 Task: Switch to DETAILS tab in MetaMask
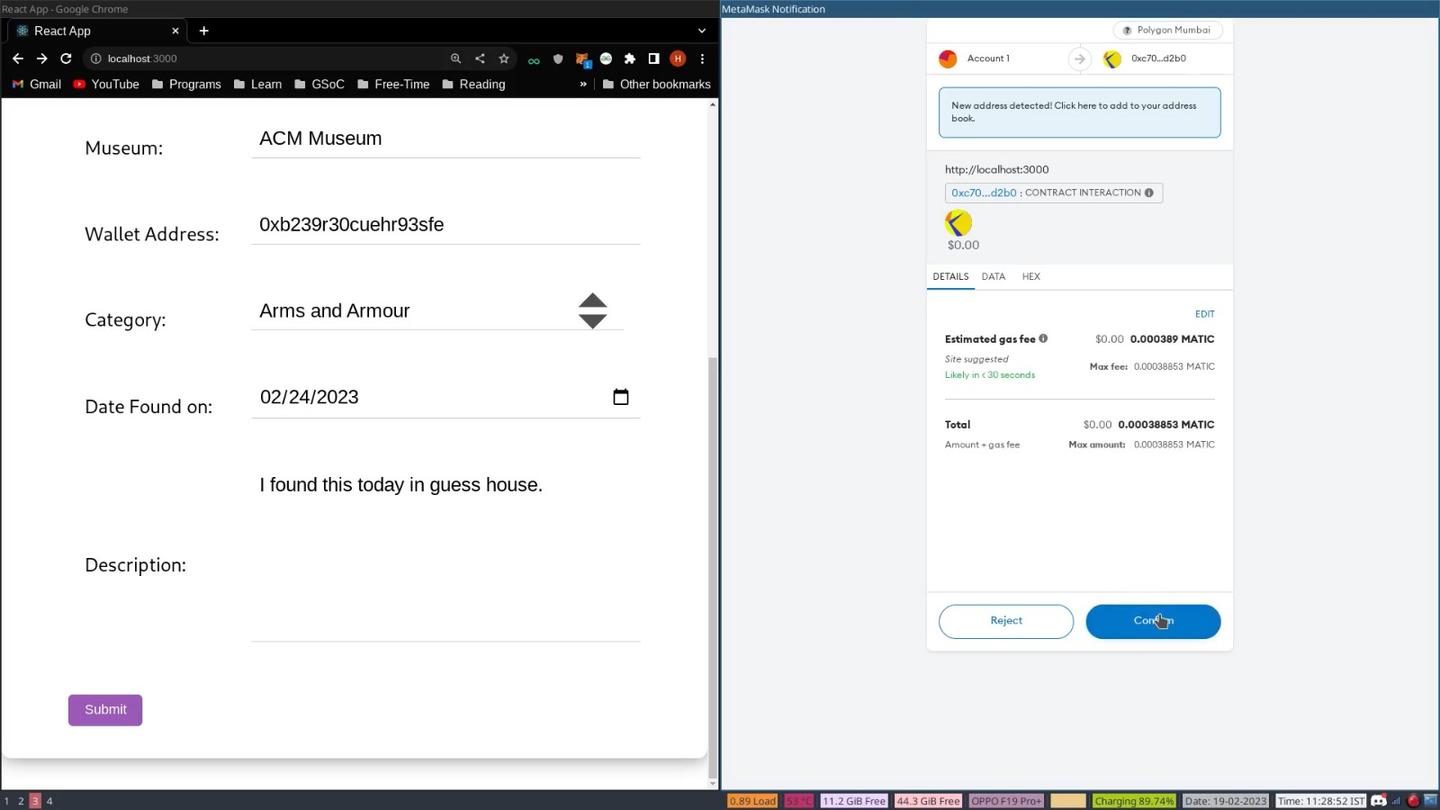tap(950, 277)
